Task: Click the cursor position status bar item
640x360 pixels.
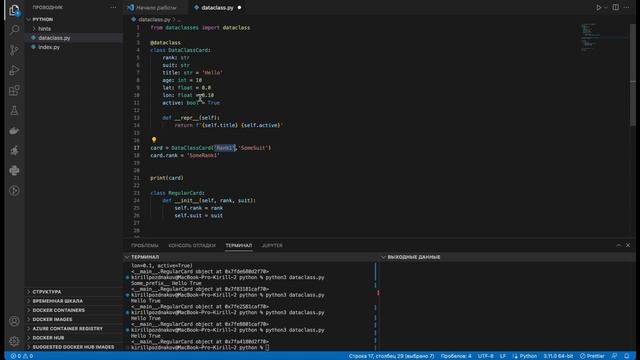Action: pos(391,356)
